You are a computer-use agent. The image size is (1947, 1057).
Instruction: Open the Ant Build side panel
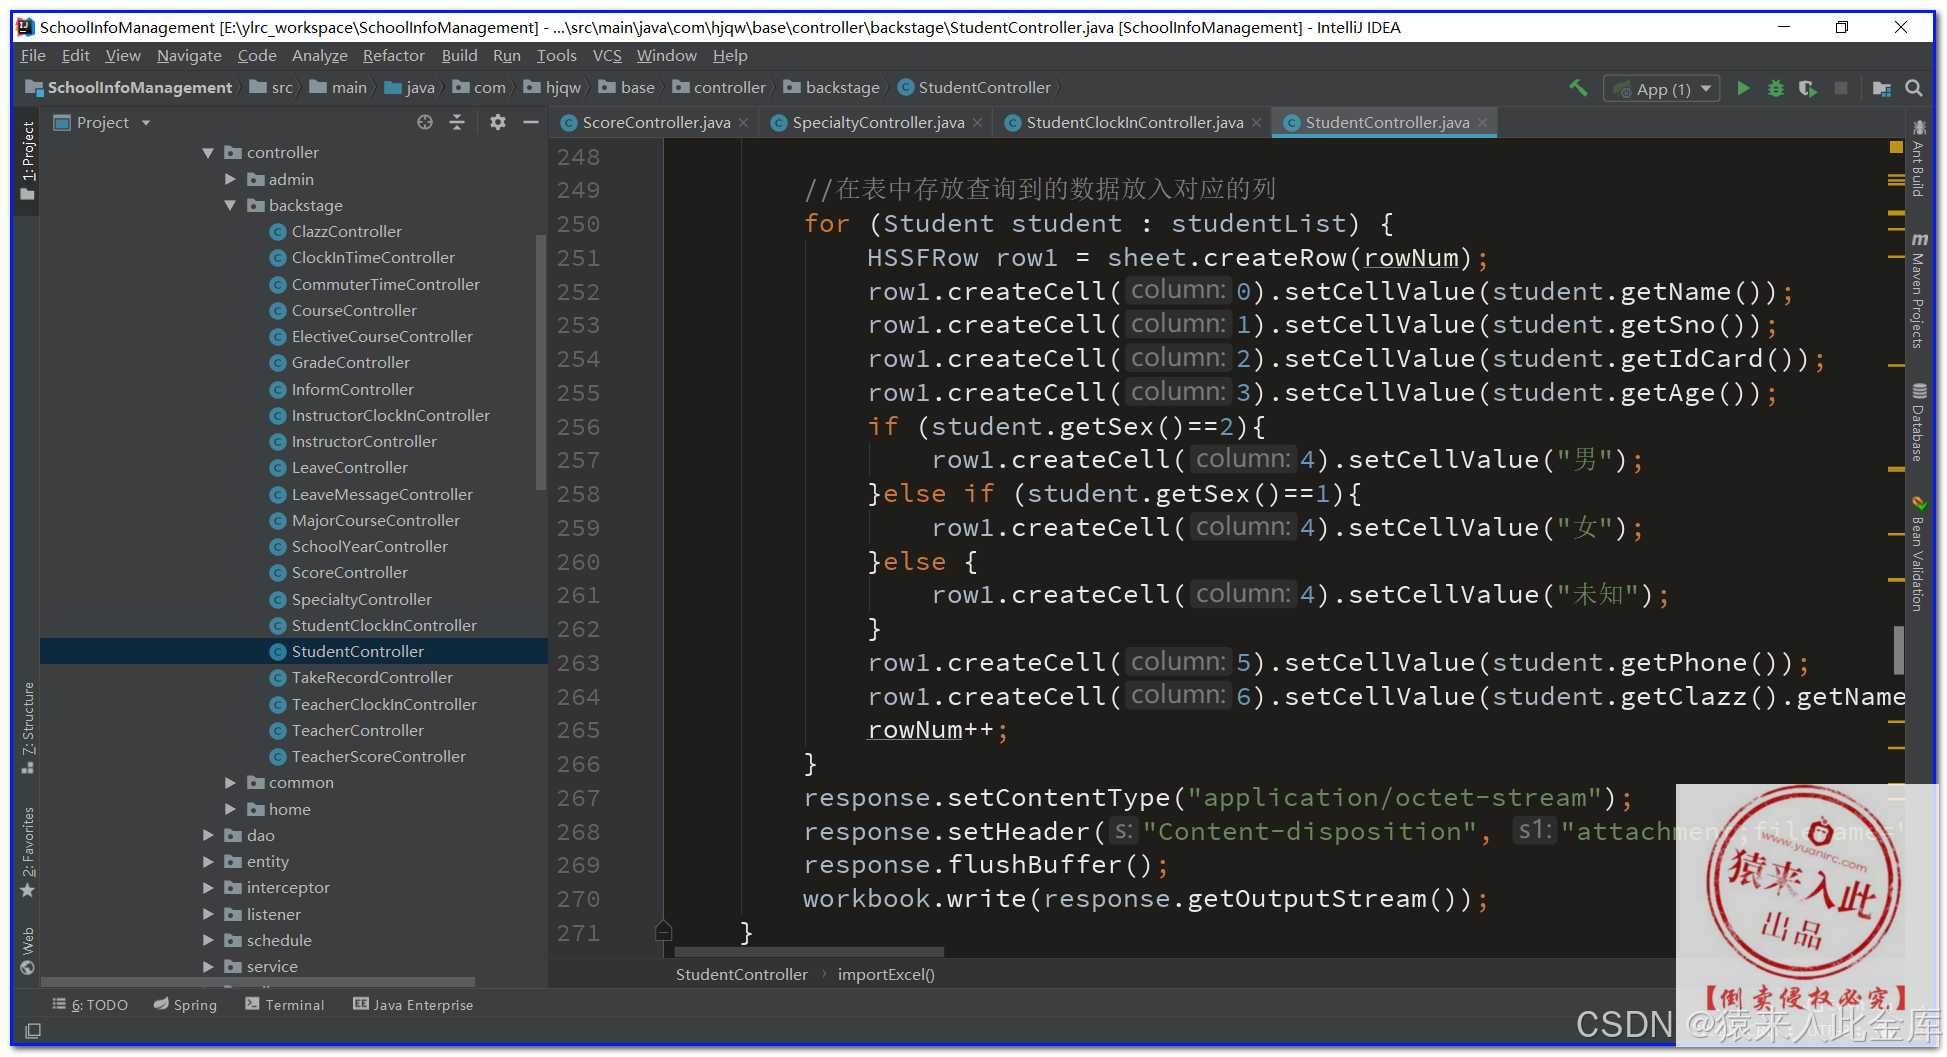1918,158
